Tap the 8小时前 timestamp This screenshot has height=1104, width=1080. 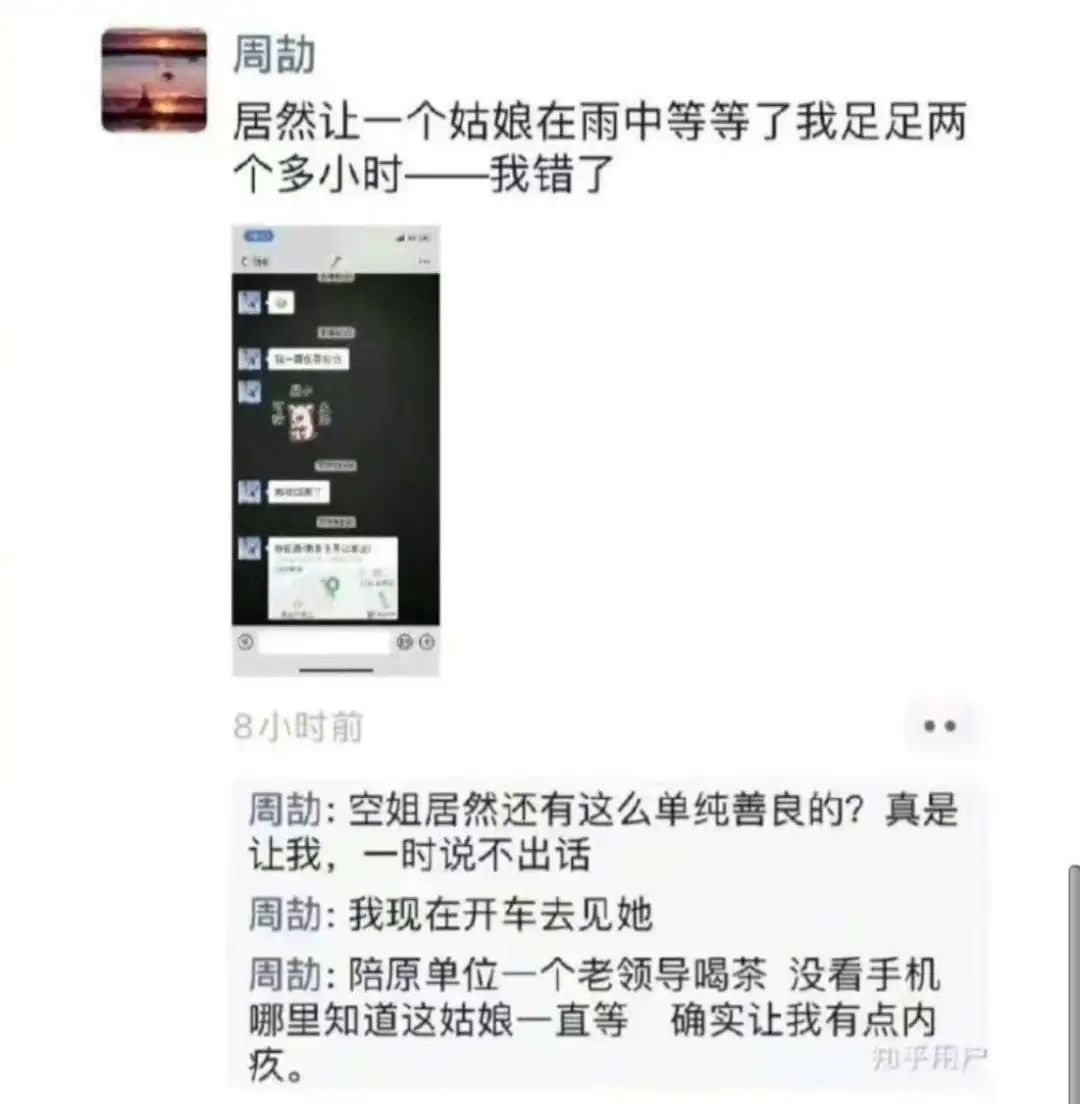click(x=299, y=727)
